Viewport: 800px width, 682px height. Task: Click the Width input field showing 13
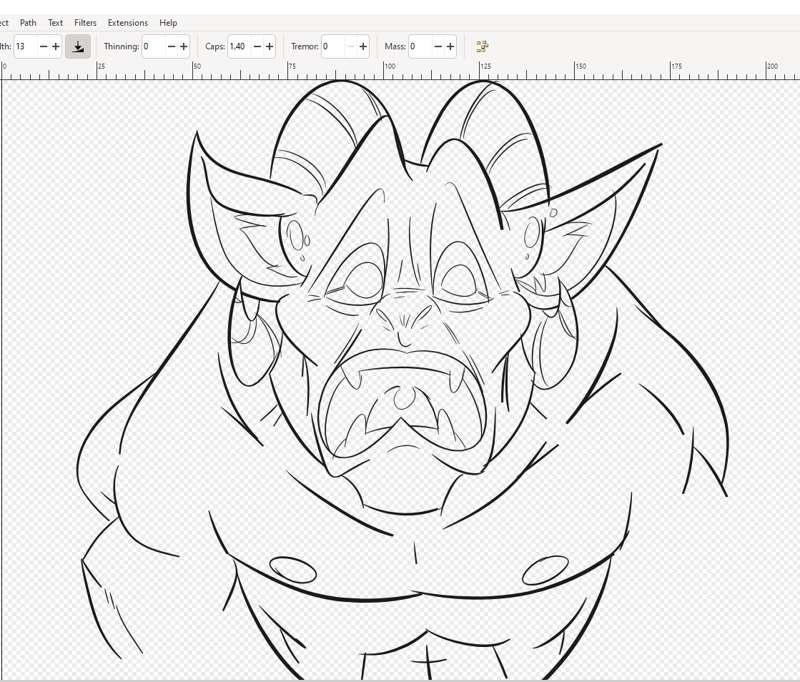[x=26, y=46]
